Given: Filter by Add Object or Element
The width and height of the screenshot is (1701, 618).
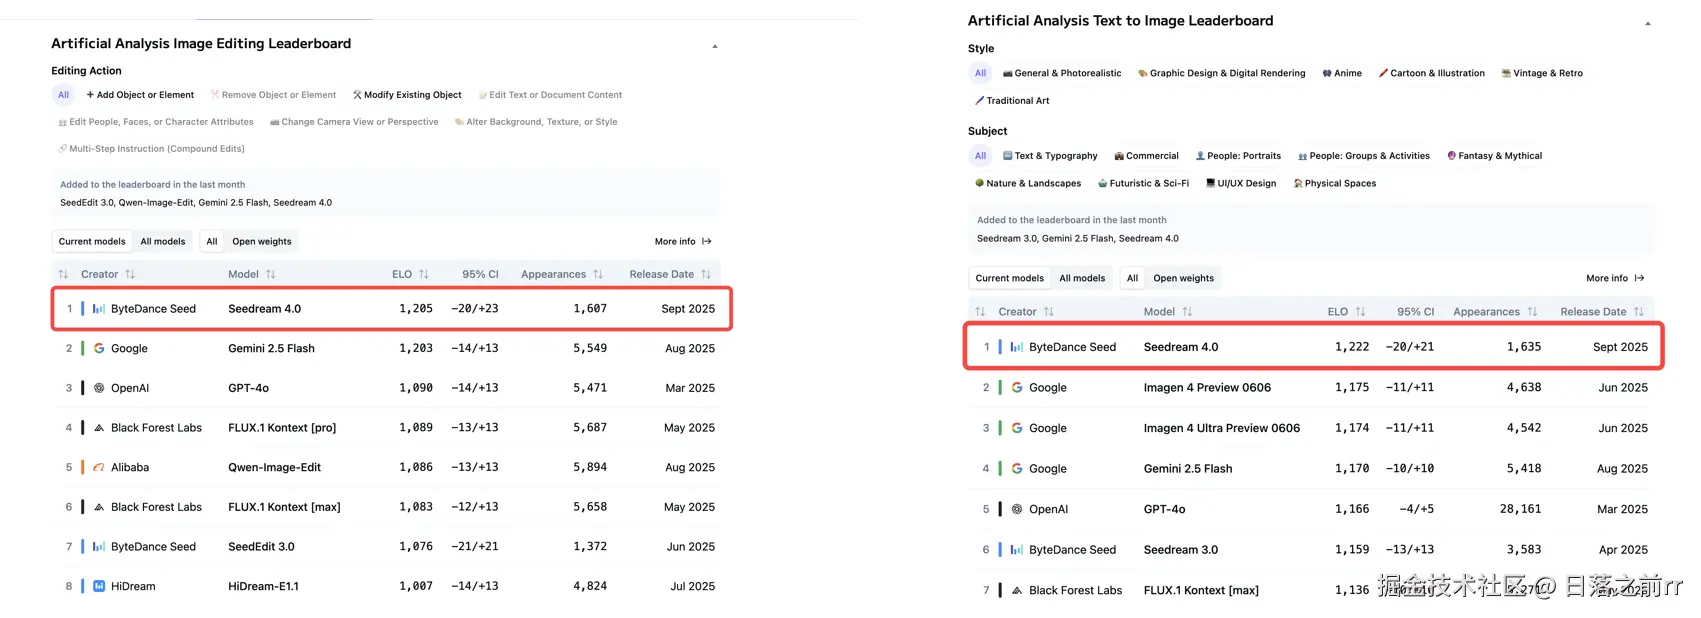Looking at the screenshot, I should click(140, 95).
